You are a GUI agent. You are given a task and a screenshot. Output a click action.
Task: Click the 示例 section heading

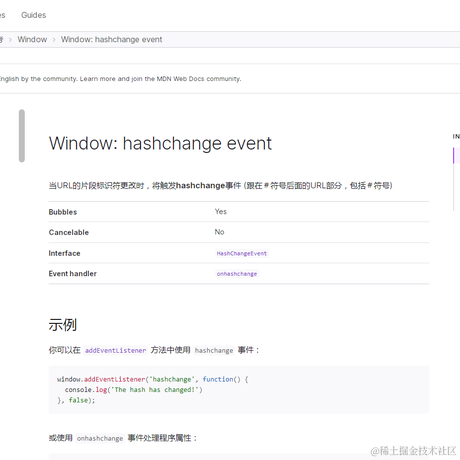pyautogui.click(x=63, y=325)
